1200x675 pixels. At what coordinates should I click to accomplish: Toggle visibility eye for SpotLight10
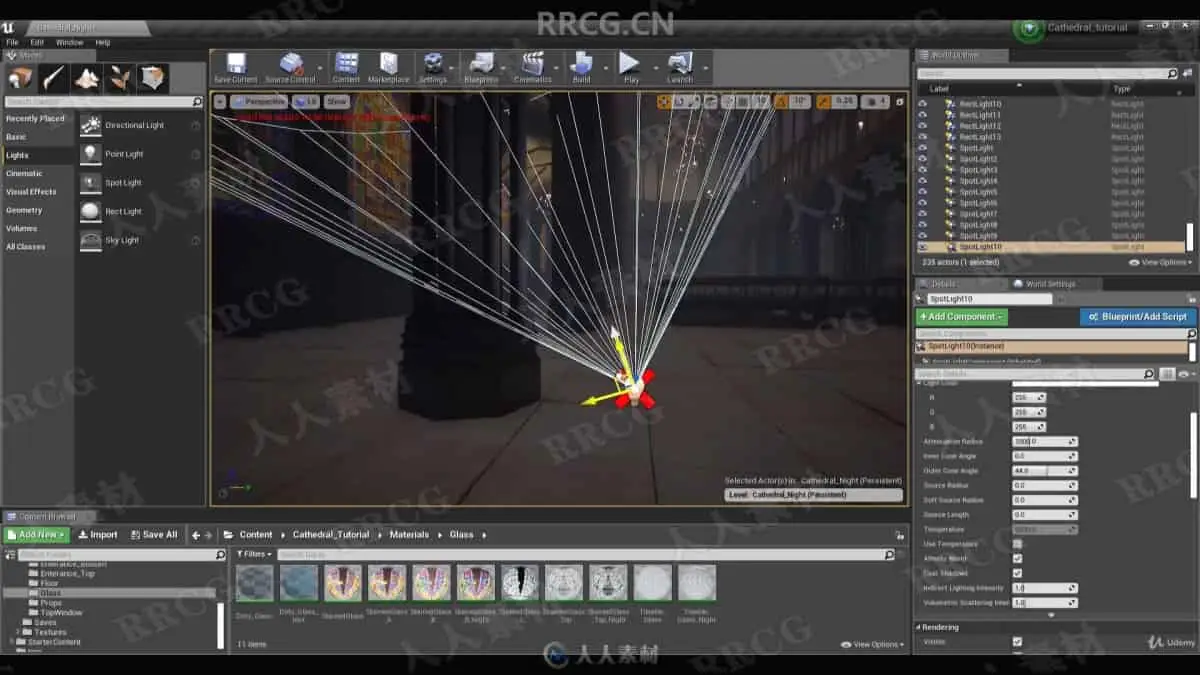(x=922, y=247)
